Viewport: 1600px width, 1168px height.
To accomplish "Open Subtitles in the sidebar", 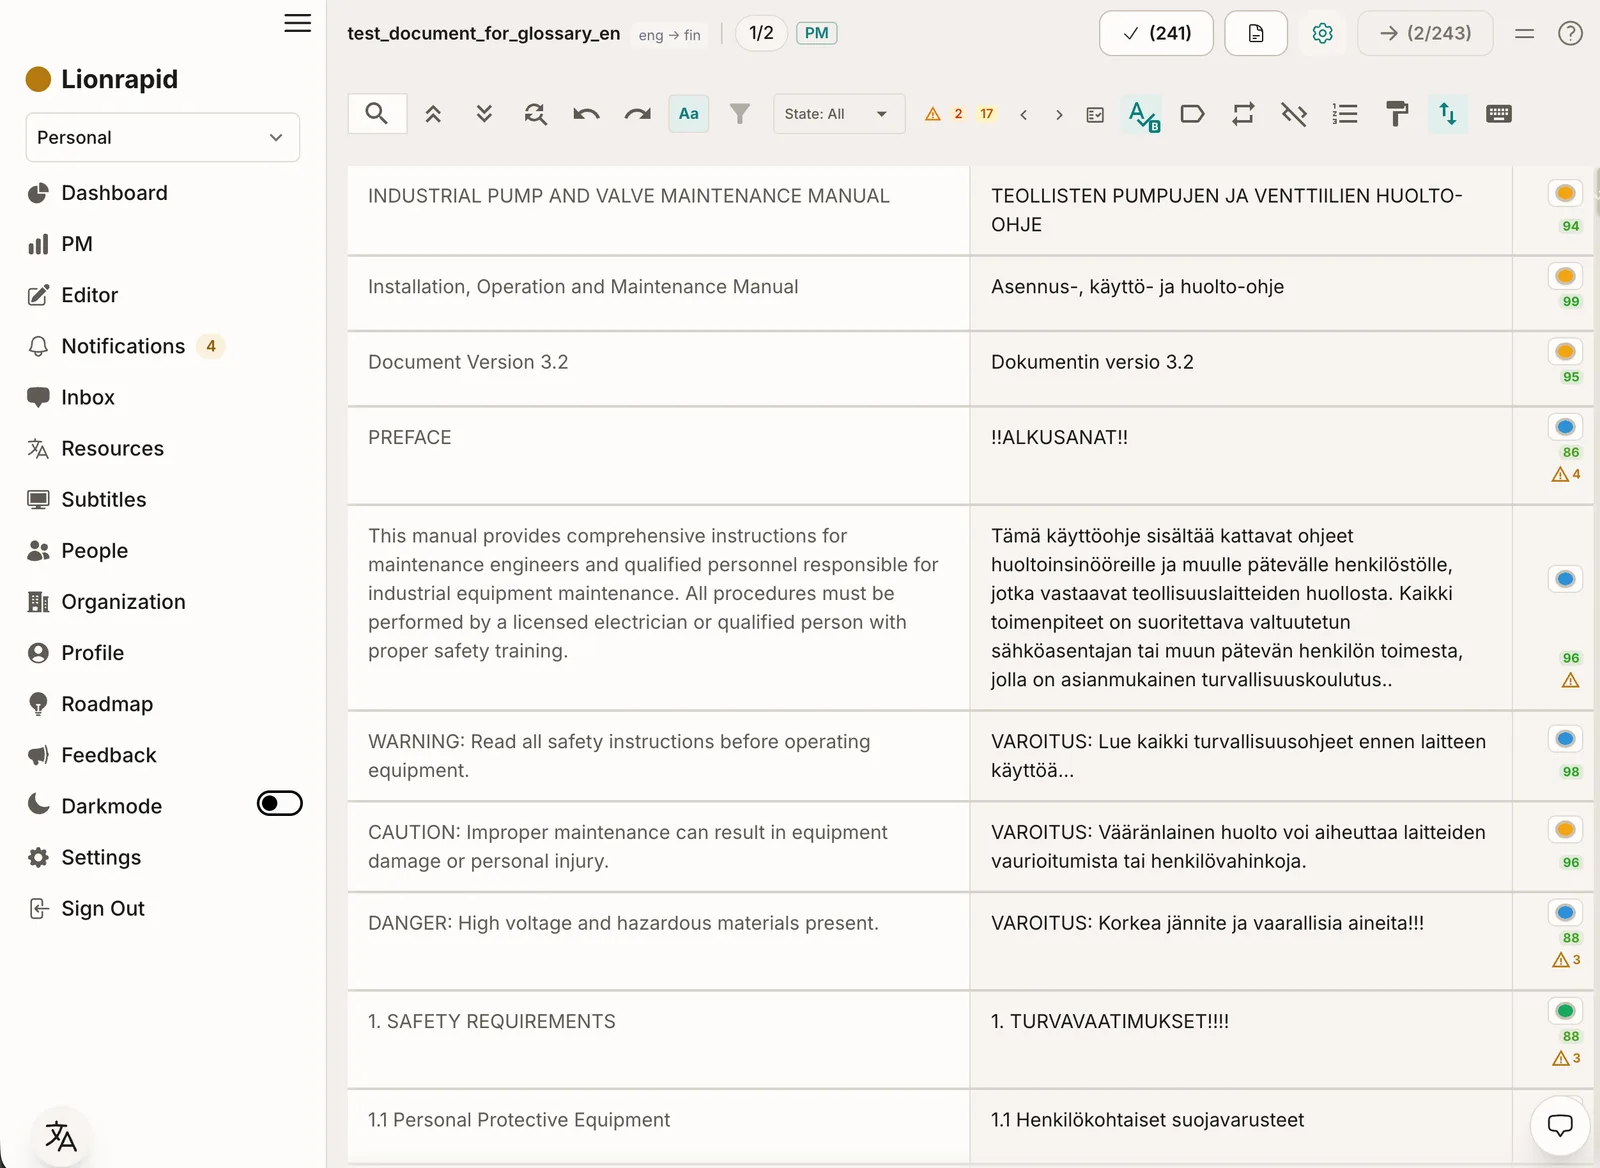I will (x=103, y=499).
